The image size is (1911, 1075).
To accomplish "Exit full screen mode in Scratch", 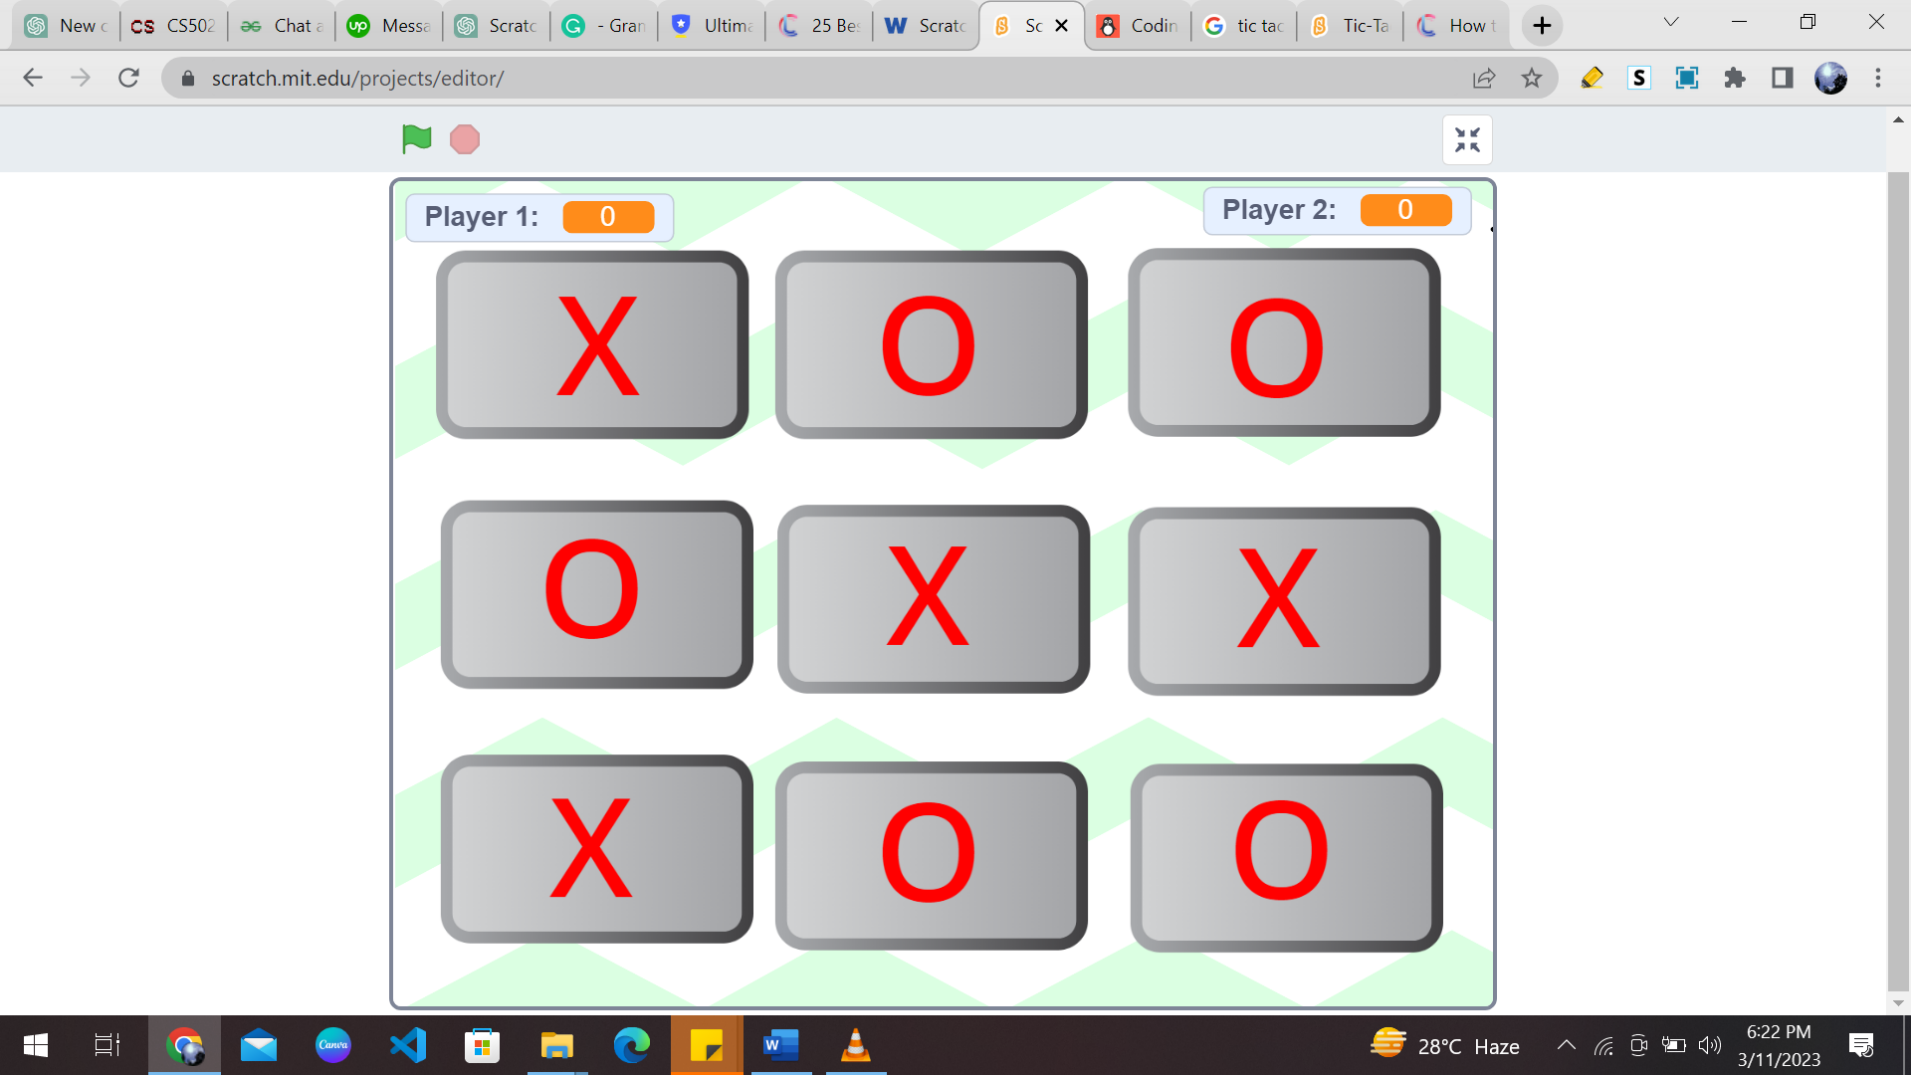I will tap(1467, 139).
